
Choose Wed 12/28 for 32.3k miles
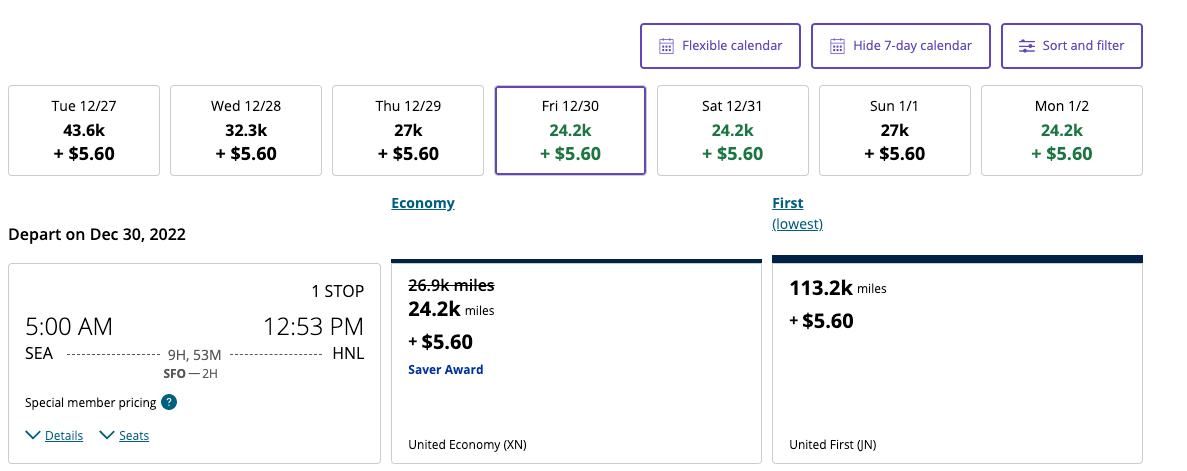pyautogui.click(x=246, y=130)
